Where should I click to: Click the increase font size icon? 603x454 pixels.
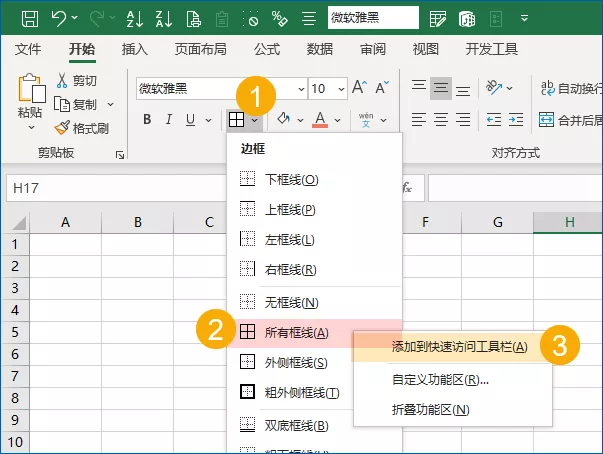tap(360, 87)
